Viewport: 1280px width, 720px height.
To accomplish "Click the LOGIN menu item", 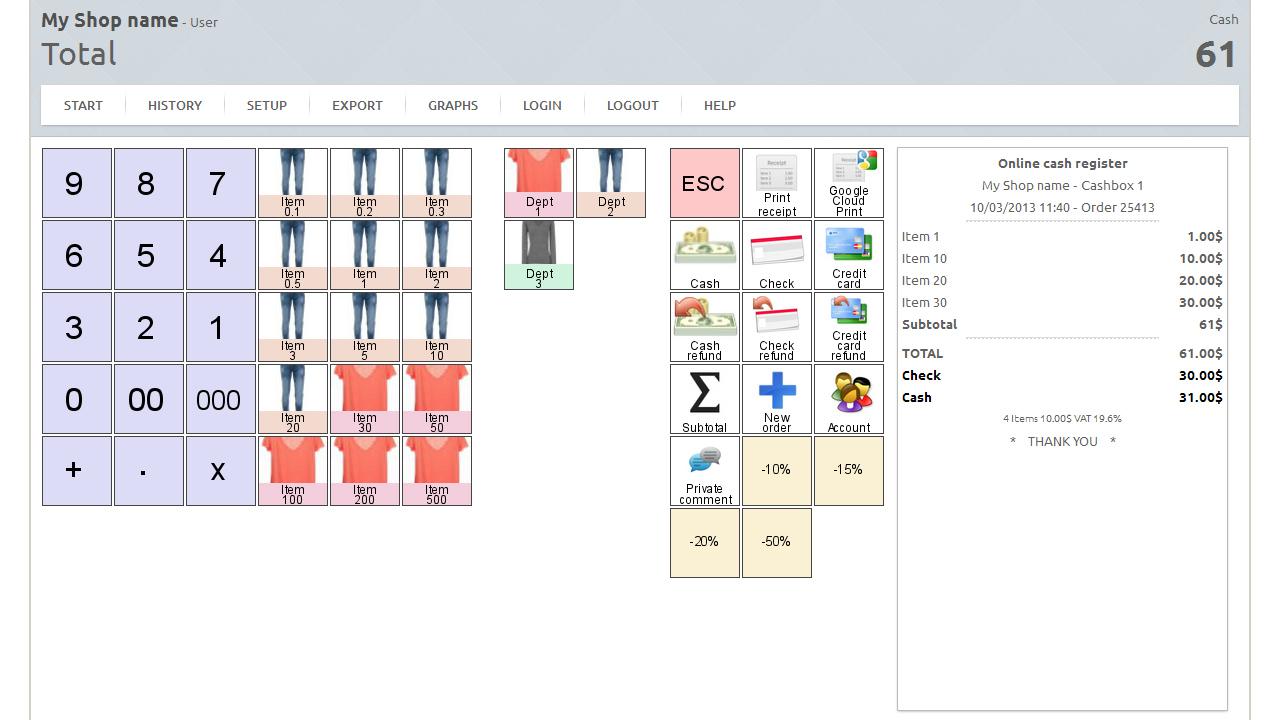I will (542, 105).
